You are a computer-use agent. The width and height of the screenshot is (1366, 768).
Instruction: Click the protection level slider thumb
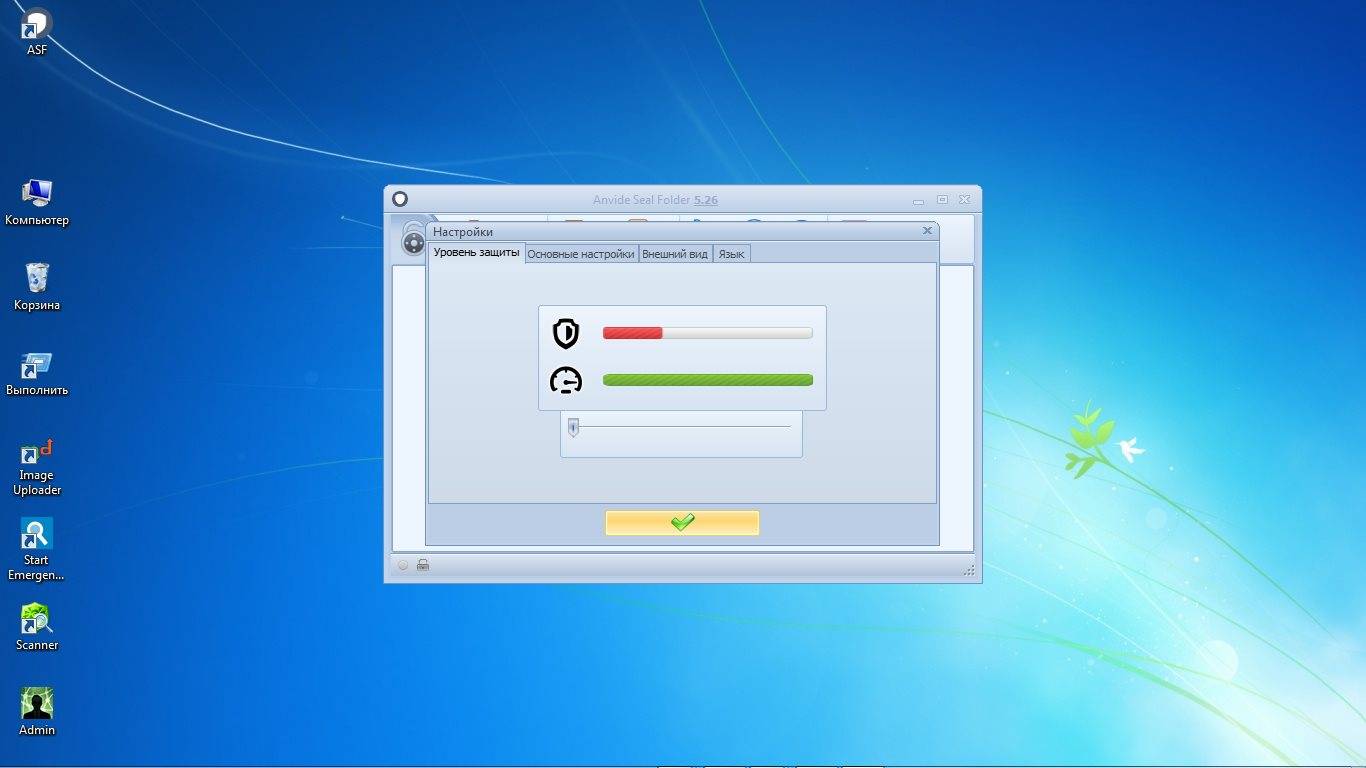click(x=573, y=427)
